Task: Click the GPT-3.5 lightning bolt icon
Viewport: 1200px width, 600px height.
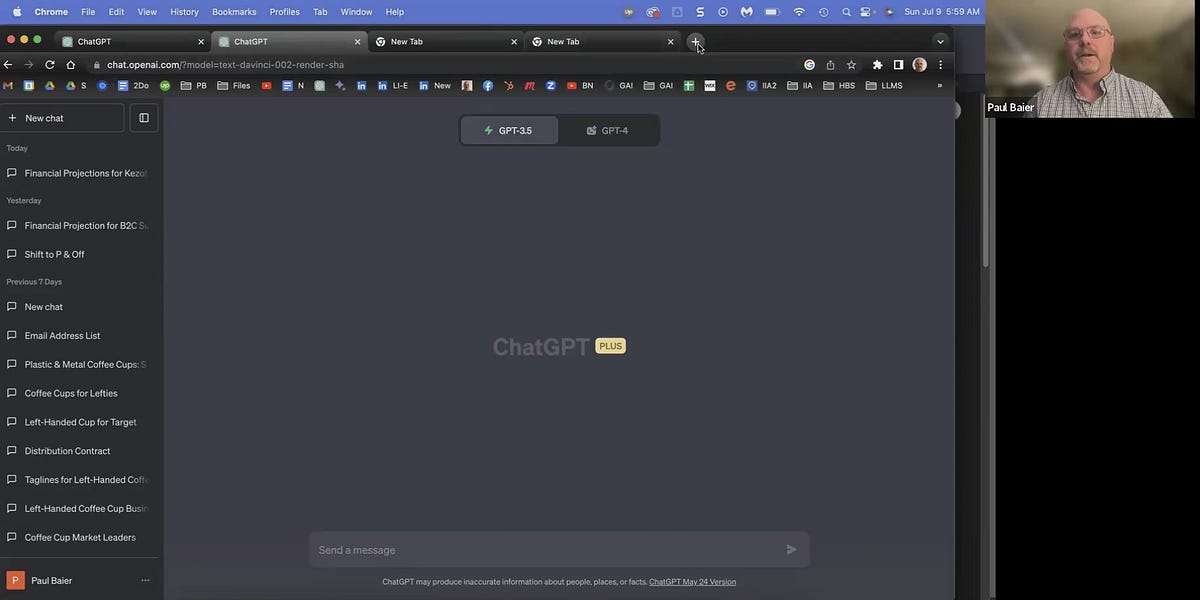Action: (x=487, y=129)
